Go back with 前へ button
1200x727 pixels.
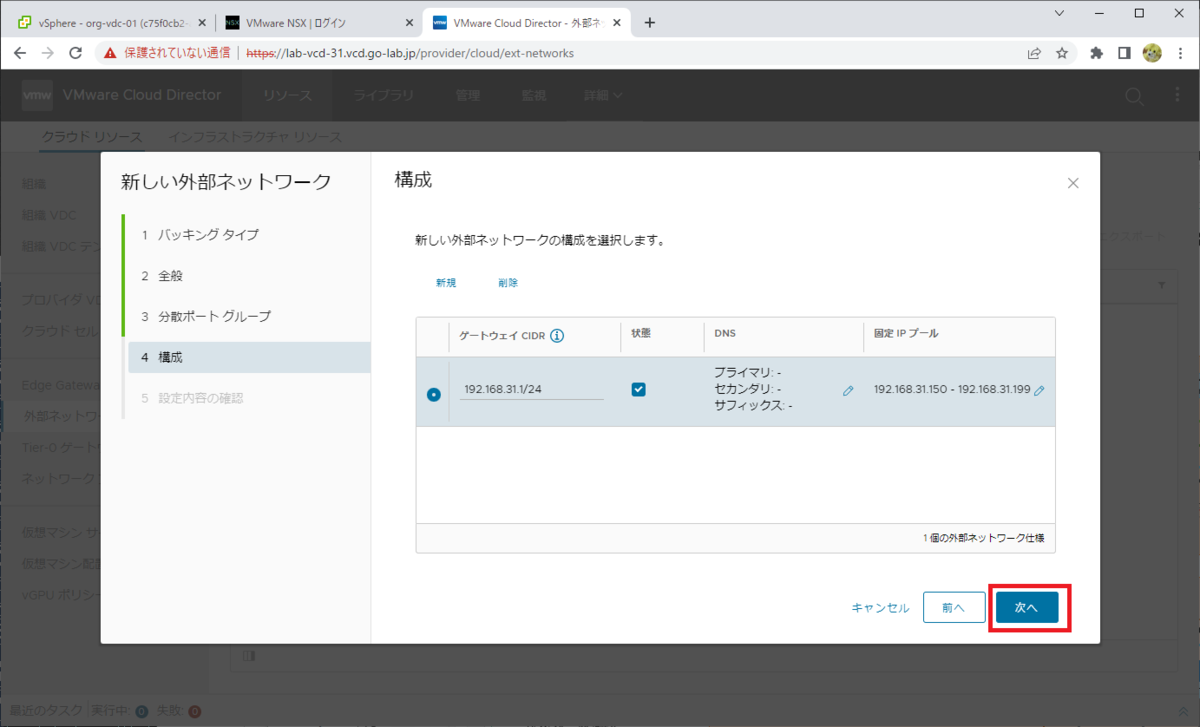[953, 607]
